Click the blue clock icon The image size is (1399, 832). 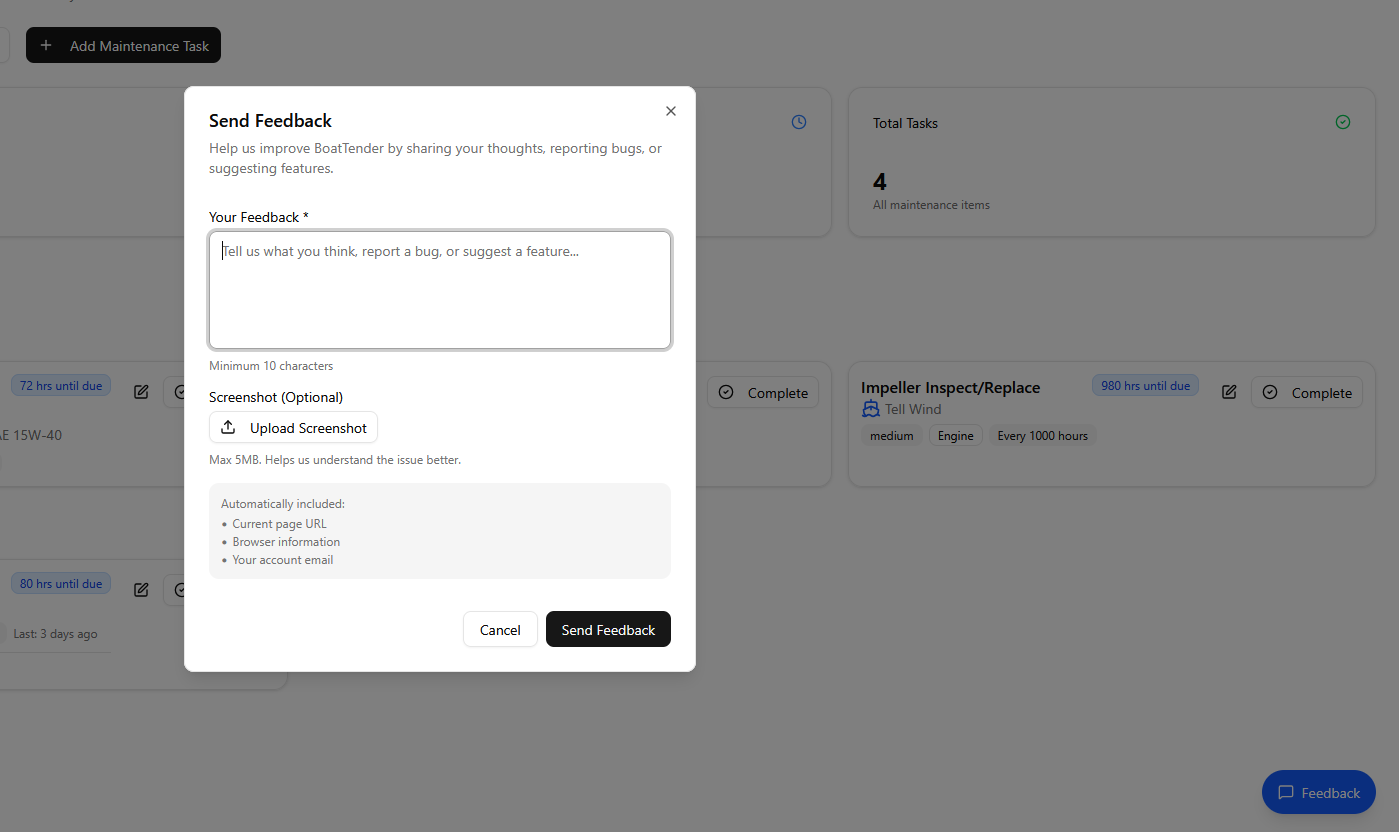(799, 122)
